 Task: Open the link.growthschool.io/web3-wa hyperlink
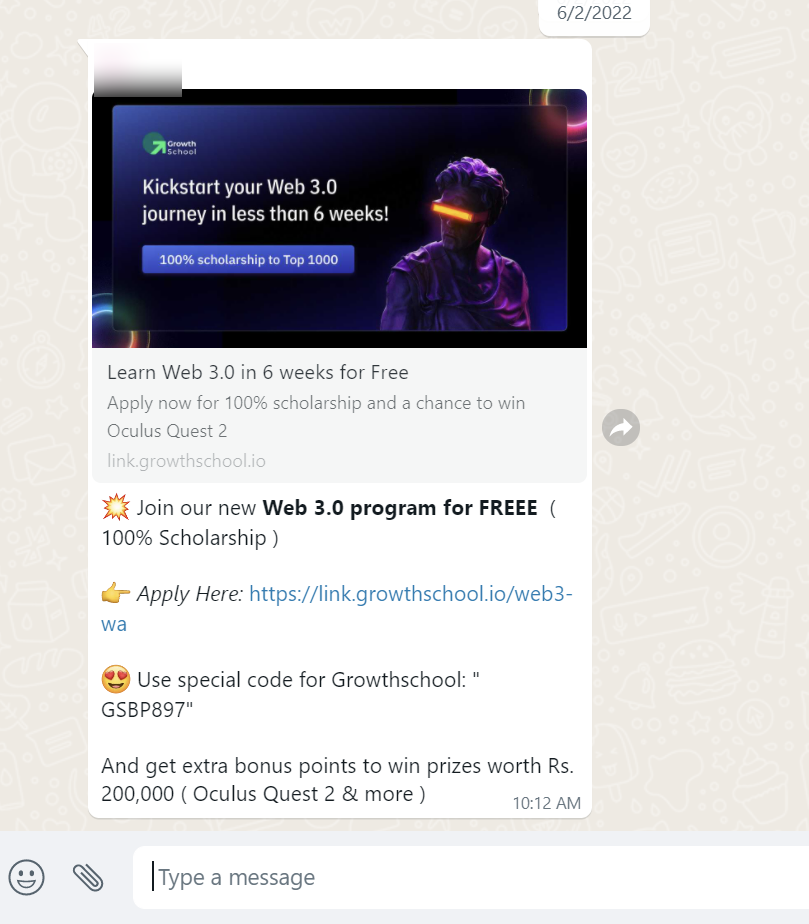(336, 608)
